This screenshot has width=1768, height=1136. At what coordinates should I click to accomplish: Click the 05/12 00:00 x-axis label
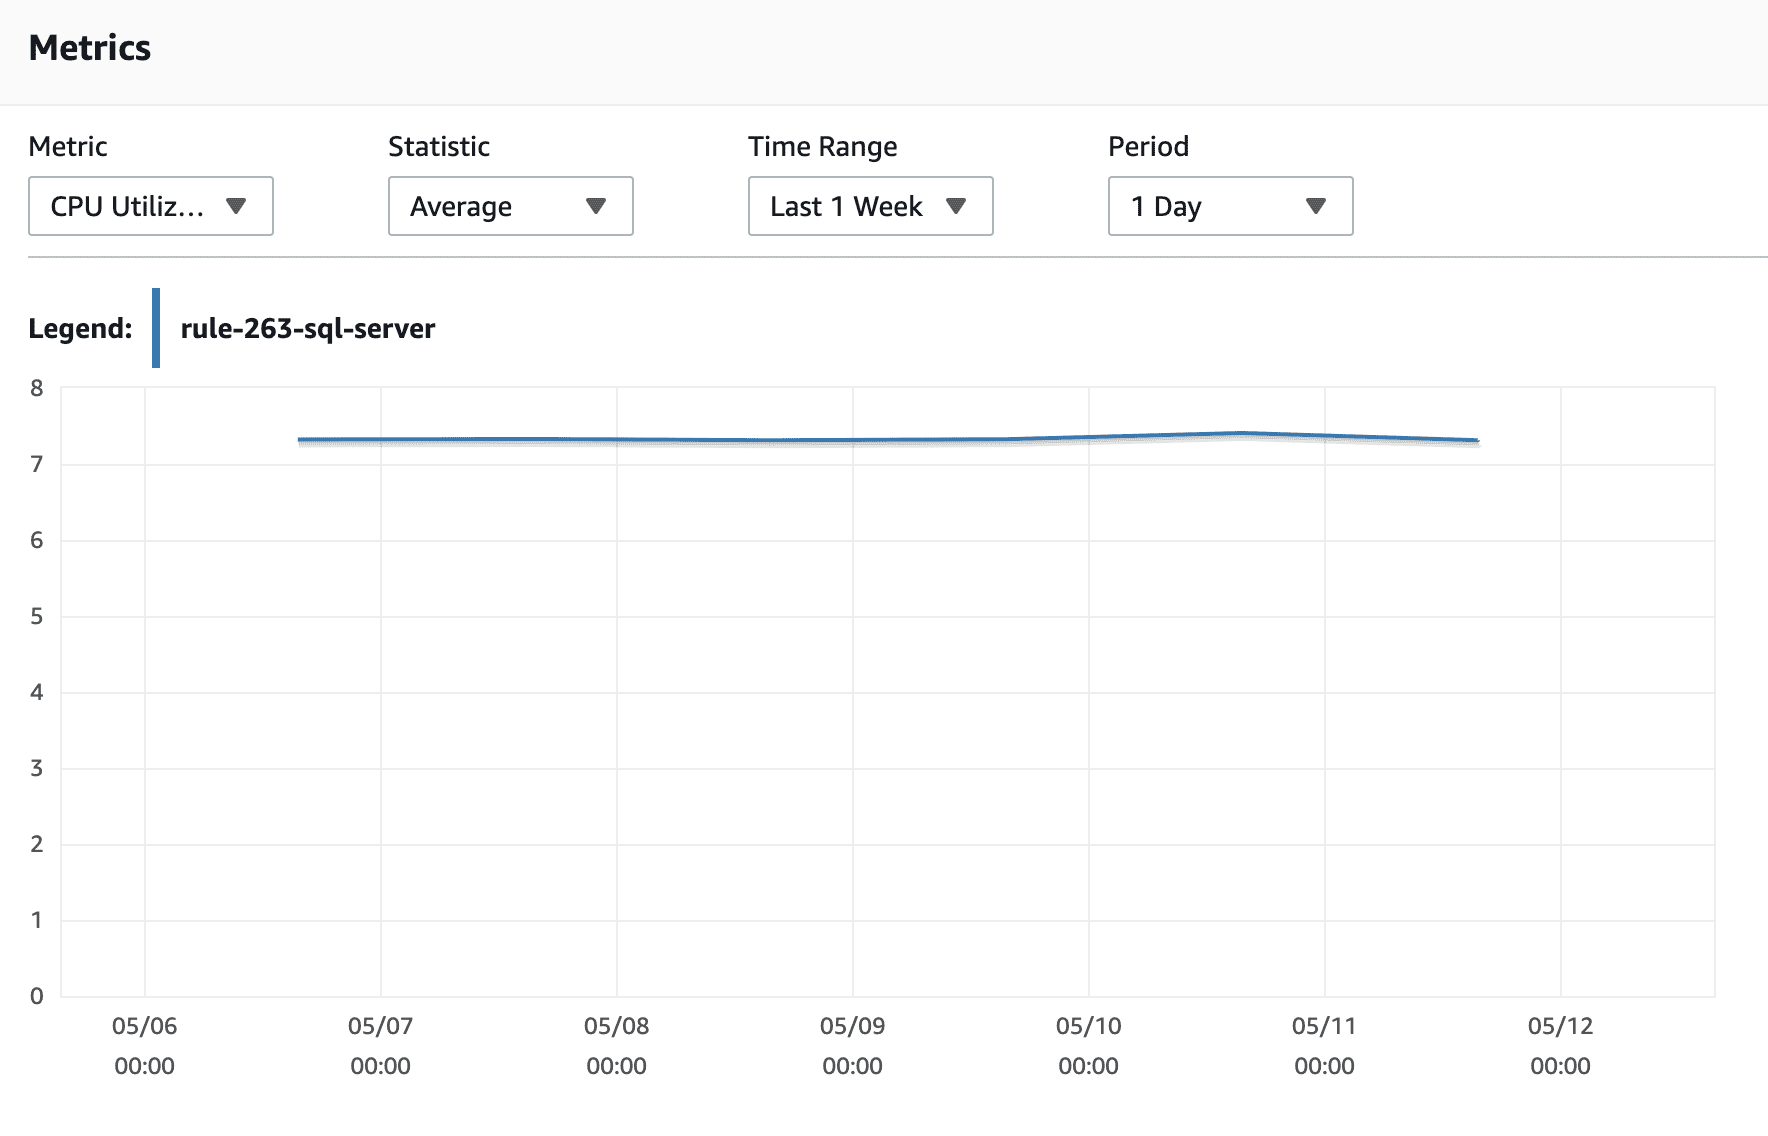[1561, 1046]
